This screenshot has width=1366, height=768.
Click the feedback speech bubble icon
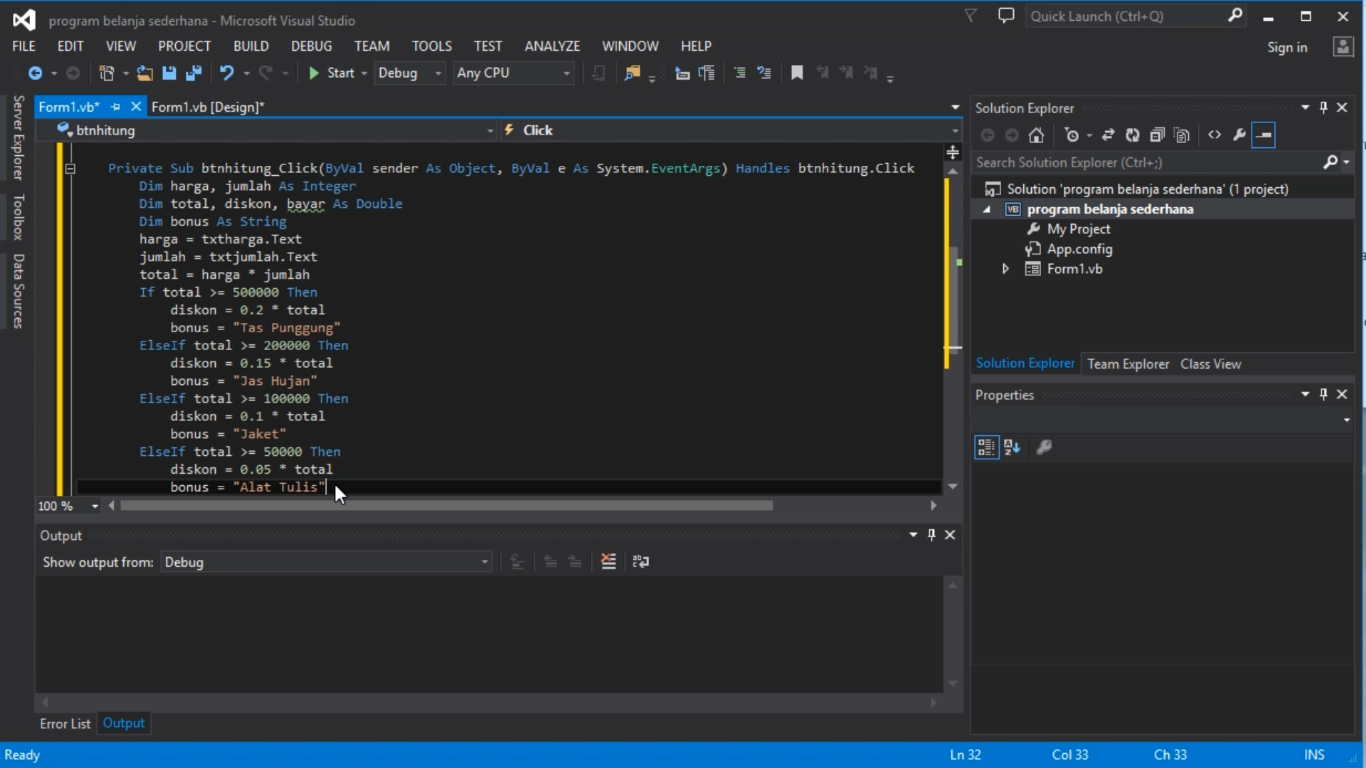[x=1006, y=15]
